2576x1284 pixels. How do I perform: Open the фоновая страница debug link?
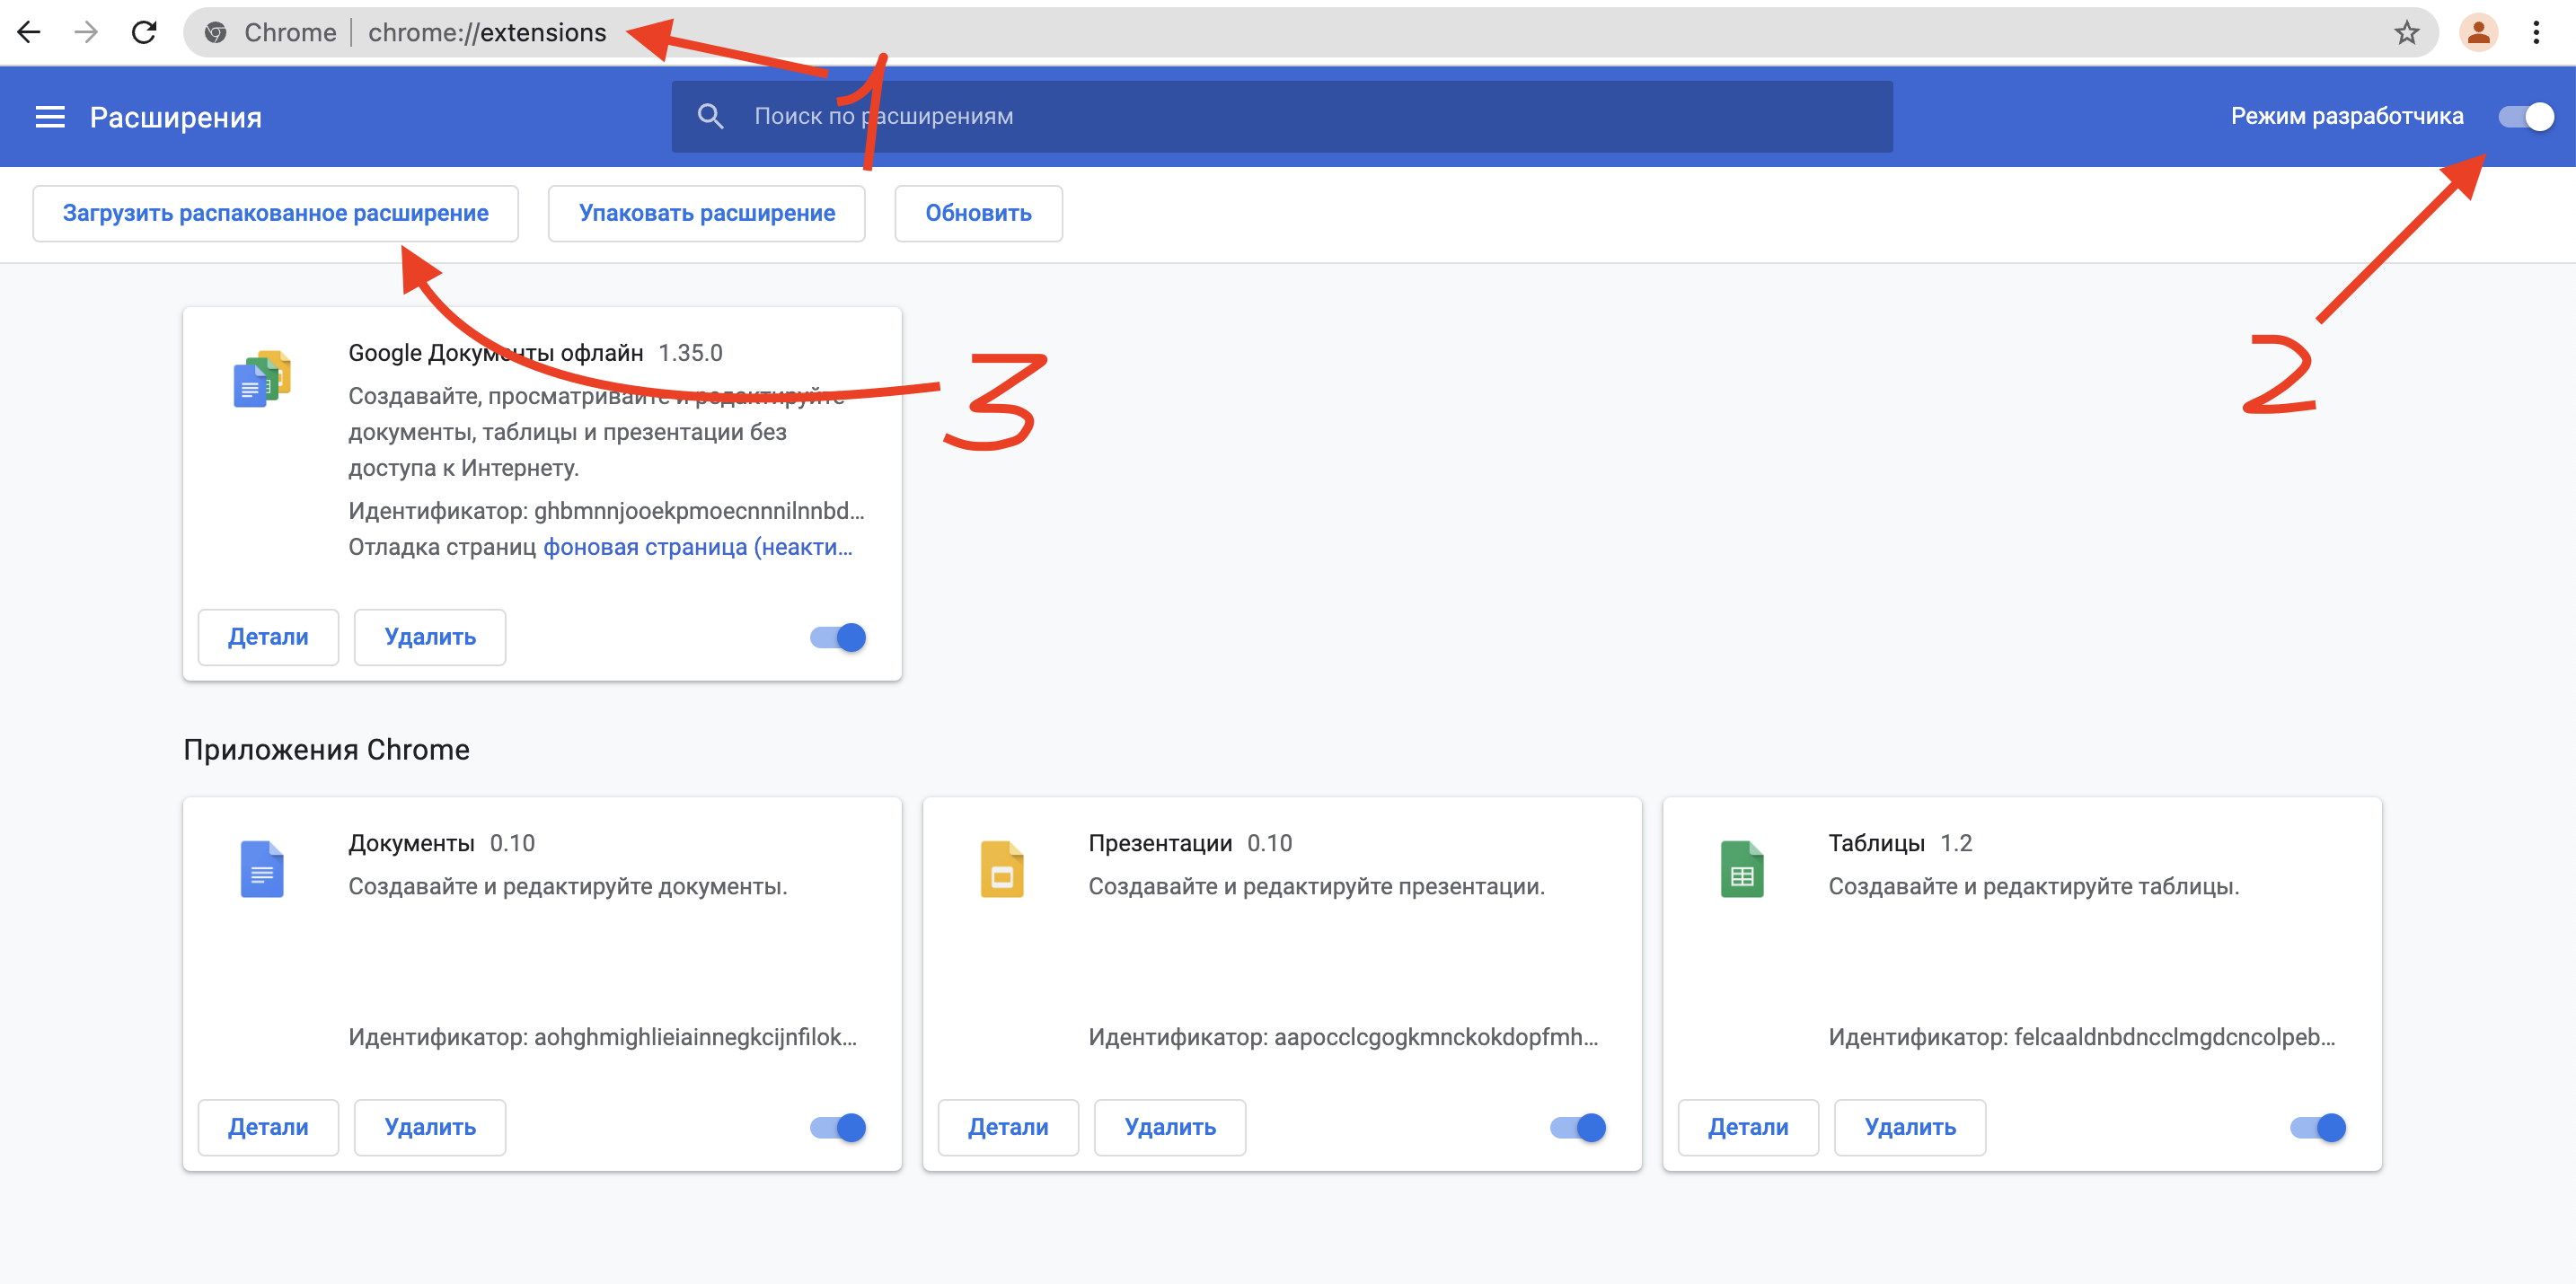698,547
